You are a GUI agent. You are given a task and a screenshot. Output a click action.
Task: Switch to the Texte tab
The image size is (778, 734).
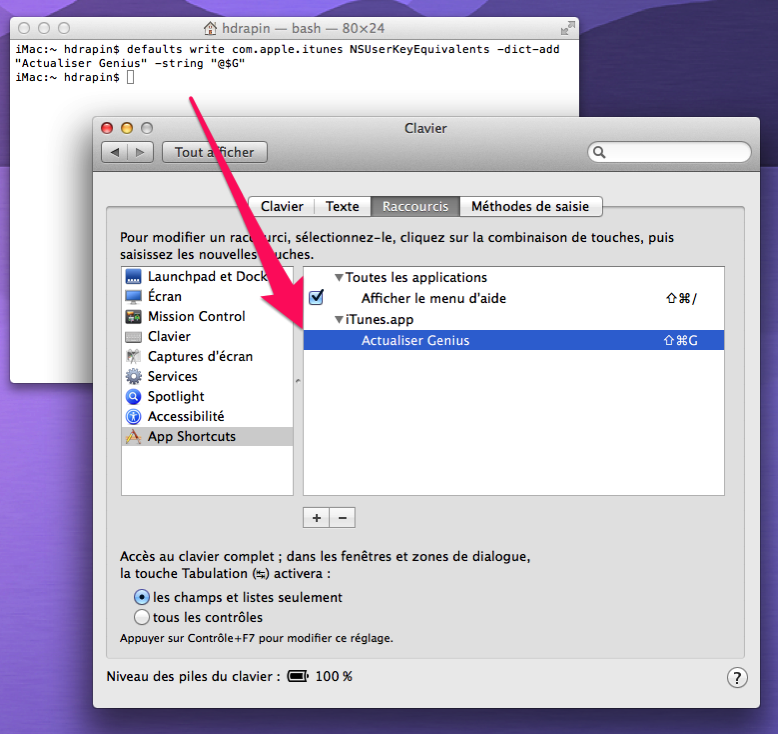342,206
